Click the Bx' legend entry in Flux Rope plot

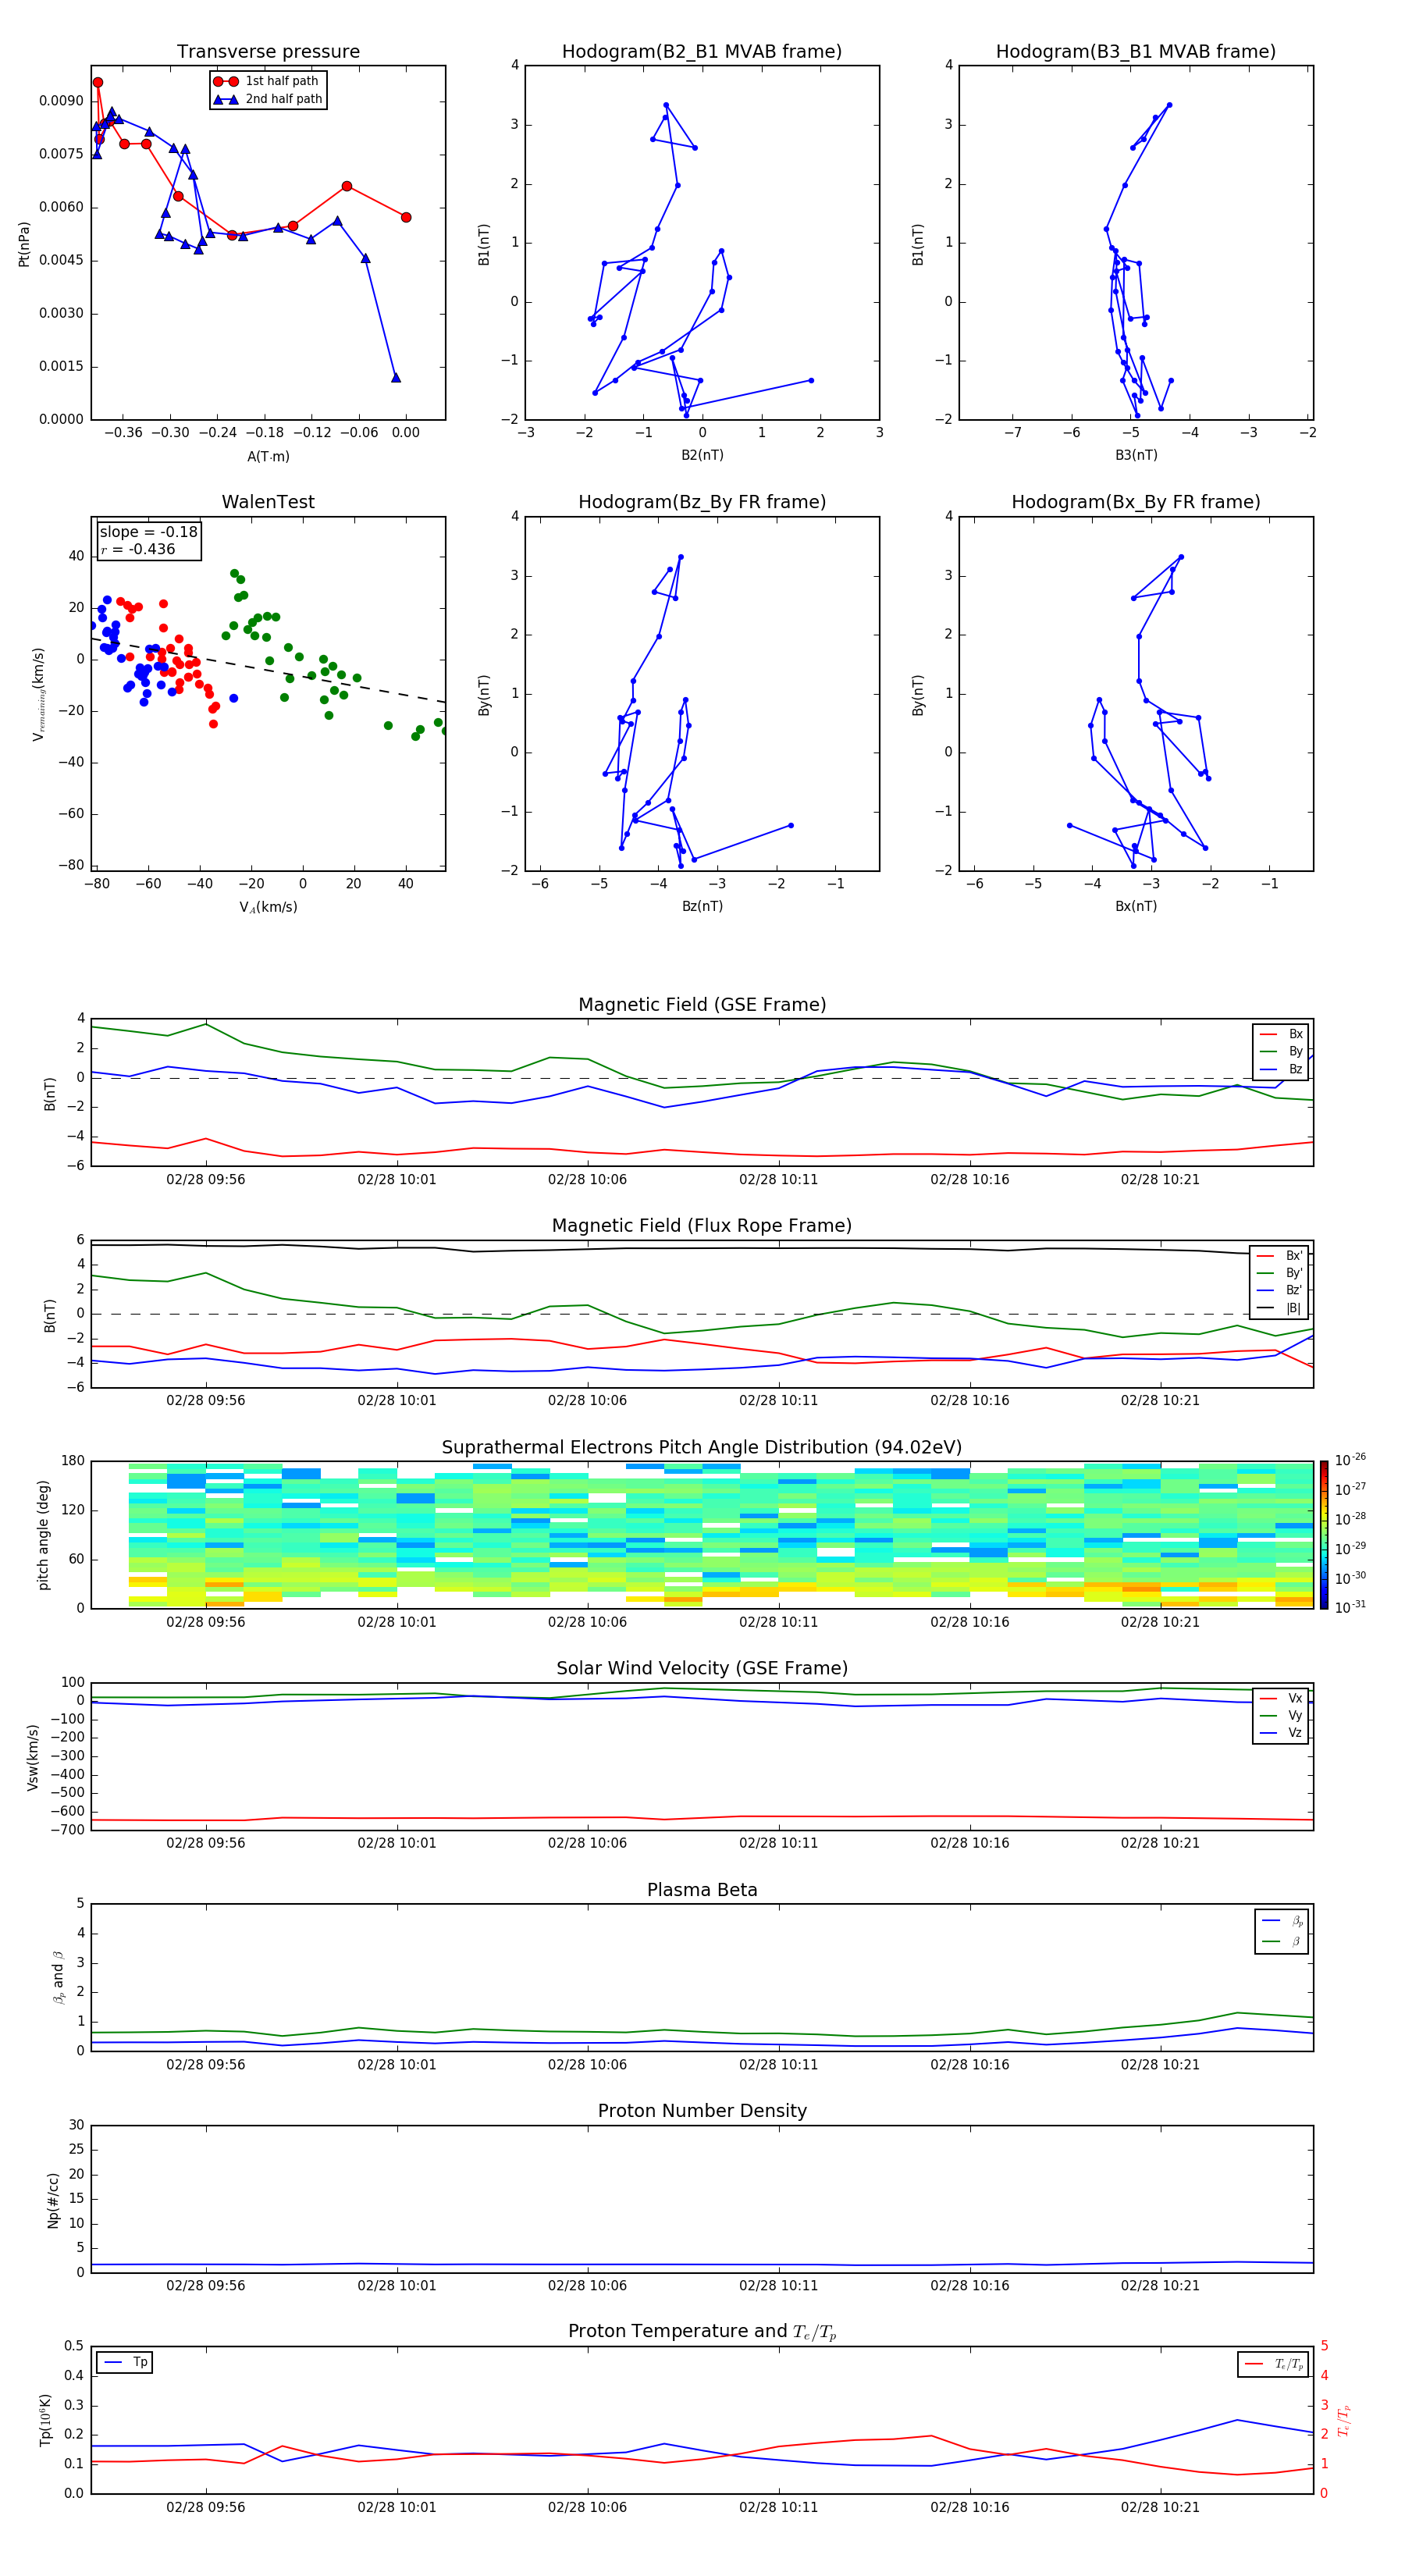point(1280,1256)
